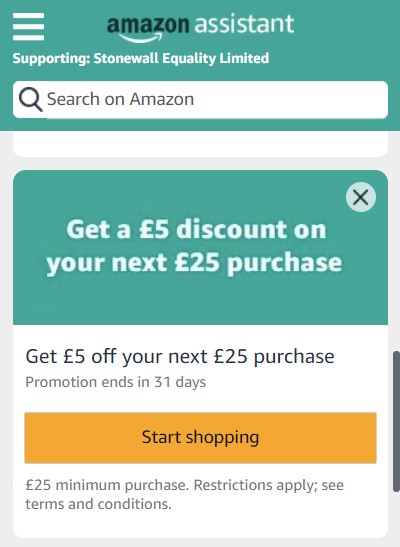Viewport: 400px width, 547px height.
Task: Dismiss the £5 discount promotion card
Action: pyautogui.click(x=361, y=197)
